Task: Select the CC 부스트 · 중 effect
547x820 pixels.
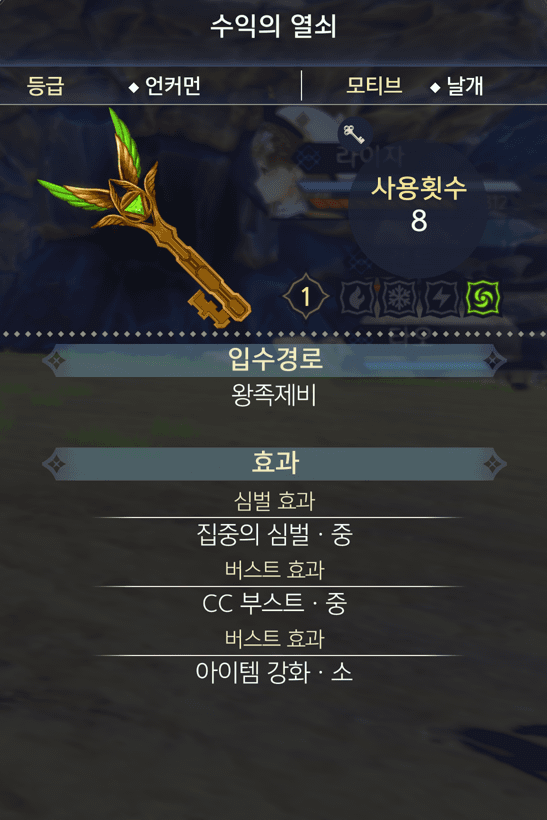Action: click(274, 603)
